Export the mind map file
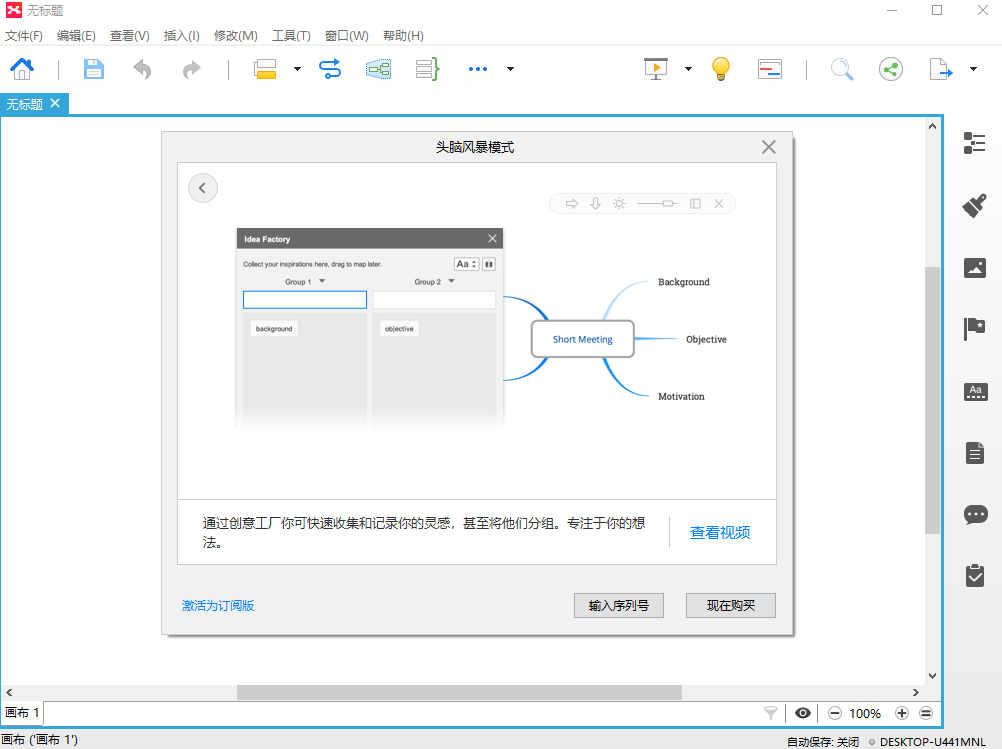The width and height of the screenshot is (1002, 749). pos(940,69)
